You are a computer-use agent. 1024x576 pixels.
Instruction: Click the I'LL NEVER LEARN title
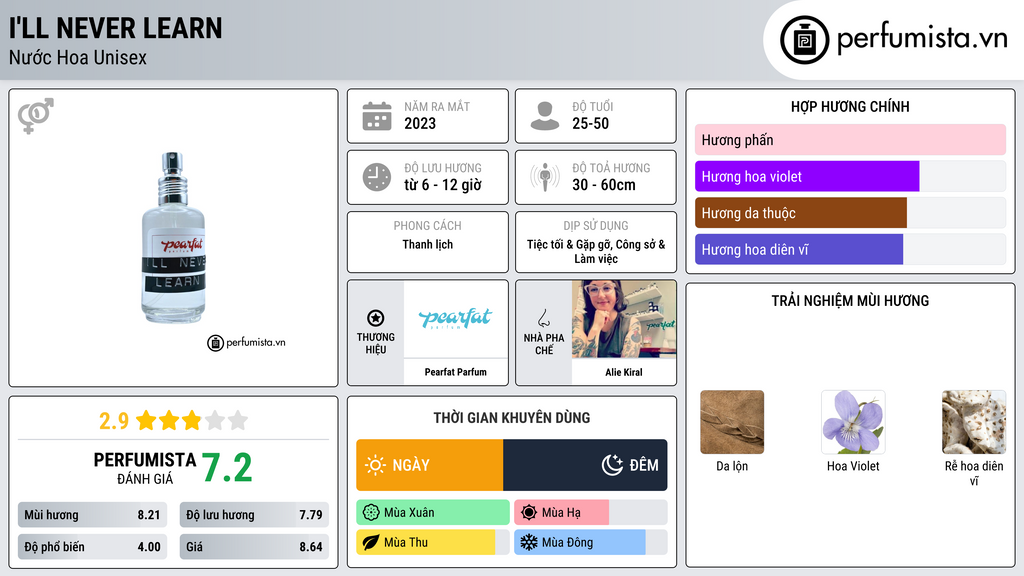click(x=116, y=28)
